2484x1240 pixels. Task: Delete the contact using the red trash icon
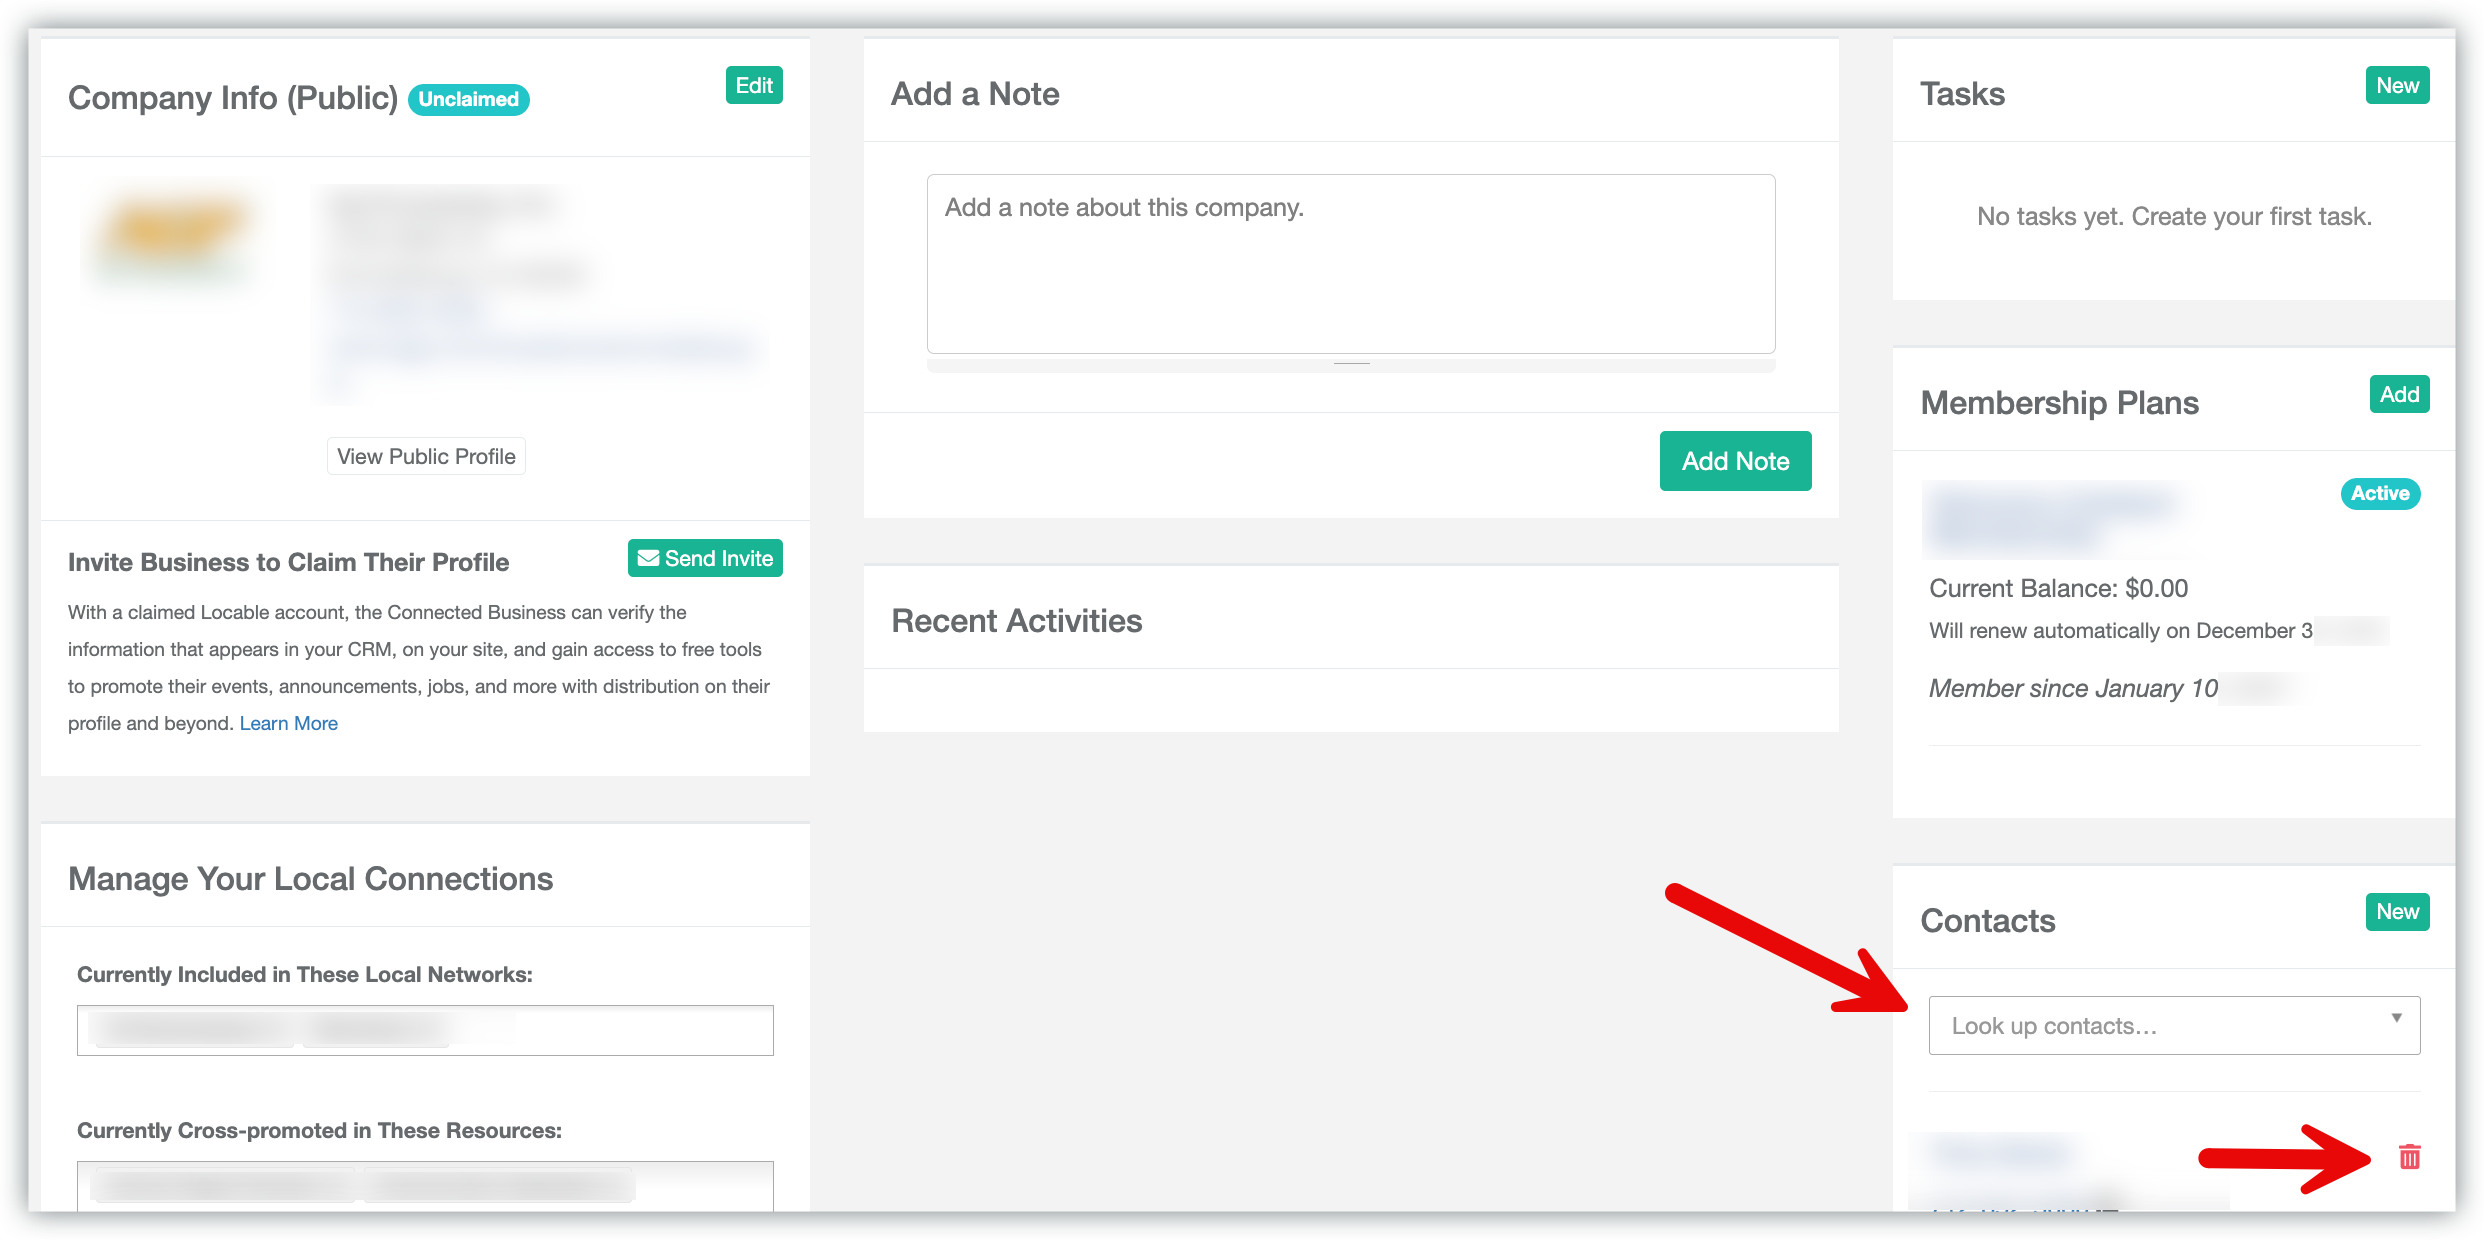(2409, 1157)
